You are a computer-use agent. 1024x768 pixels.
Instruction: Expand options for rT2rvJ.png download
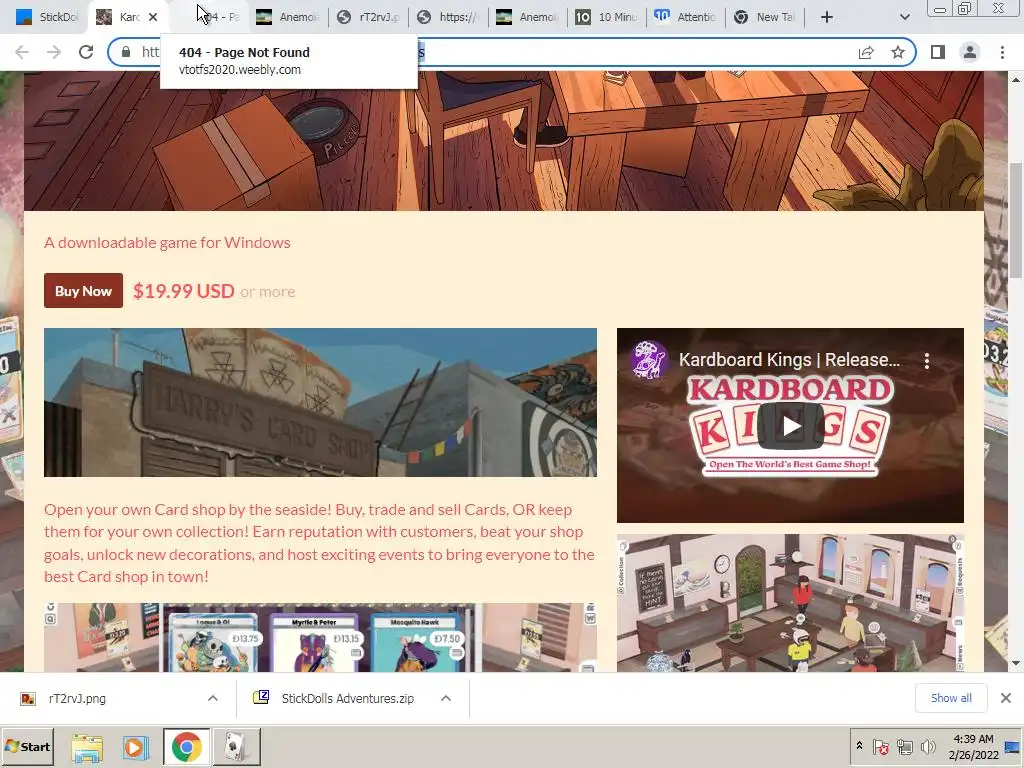coord(213,698)
